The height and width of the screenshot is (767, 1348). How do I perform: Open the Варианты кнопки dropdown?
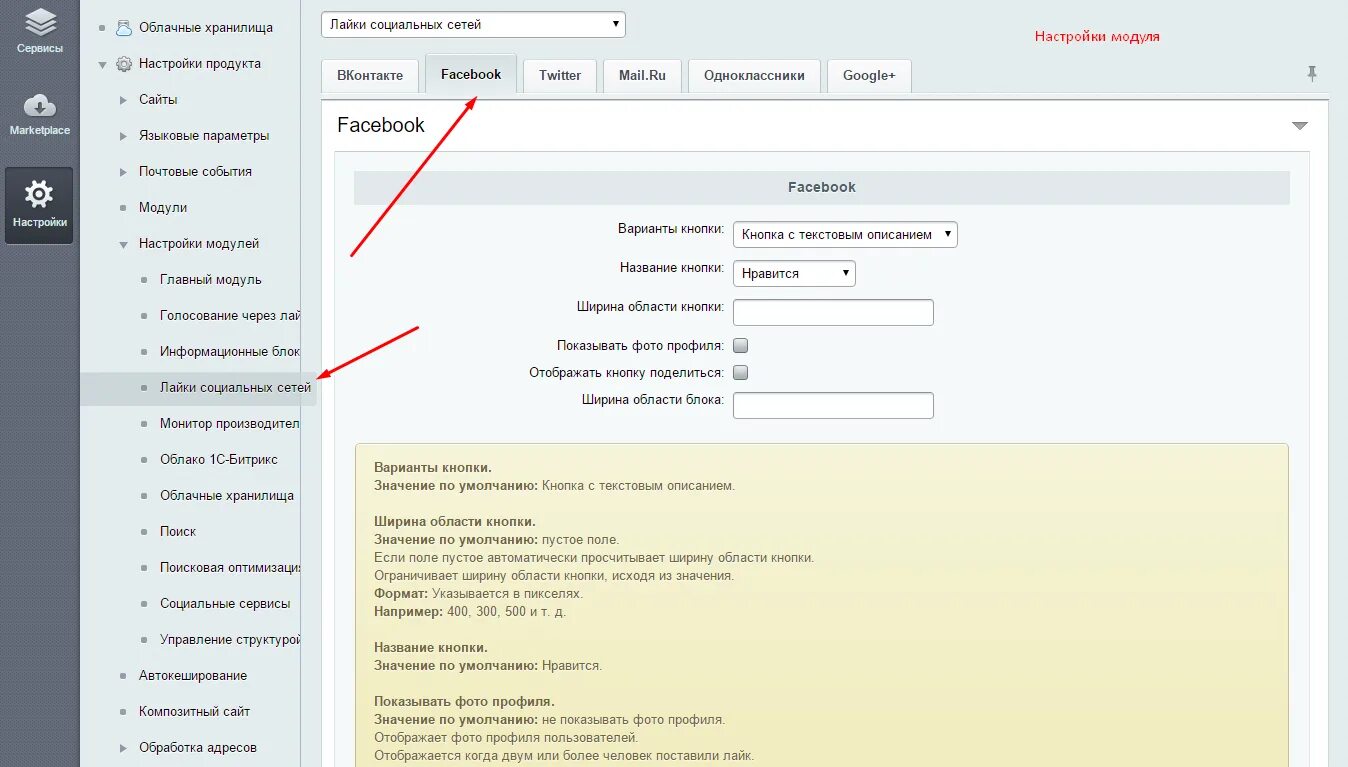(x=845, y=234)
